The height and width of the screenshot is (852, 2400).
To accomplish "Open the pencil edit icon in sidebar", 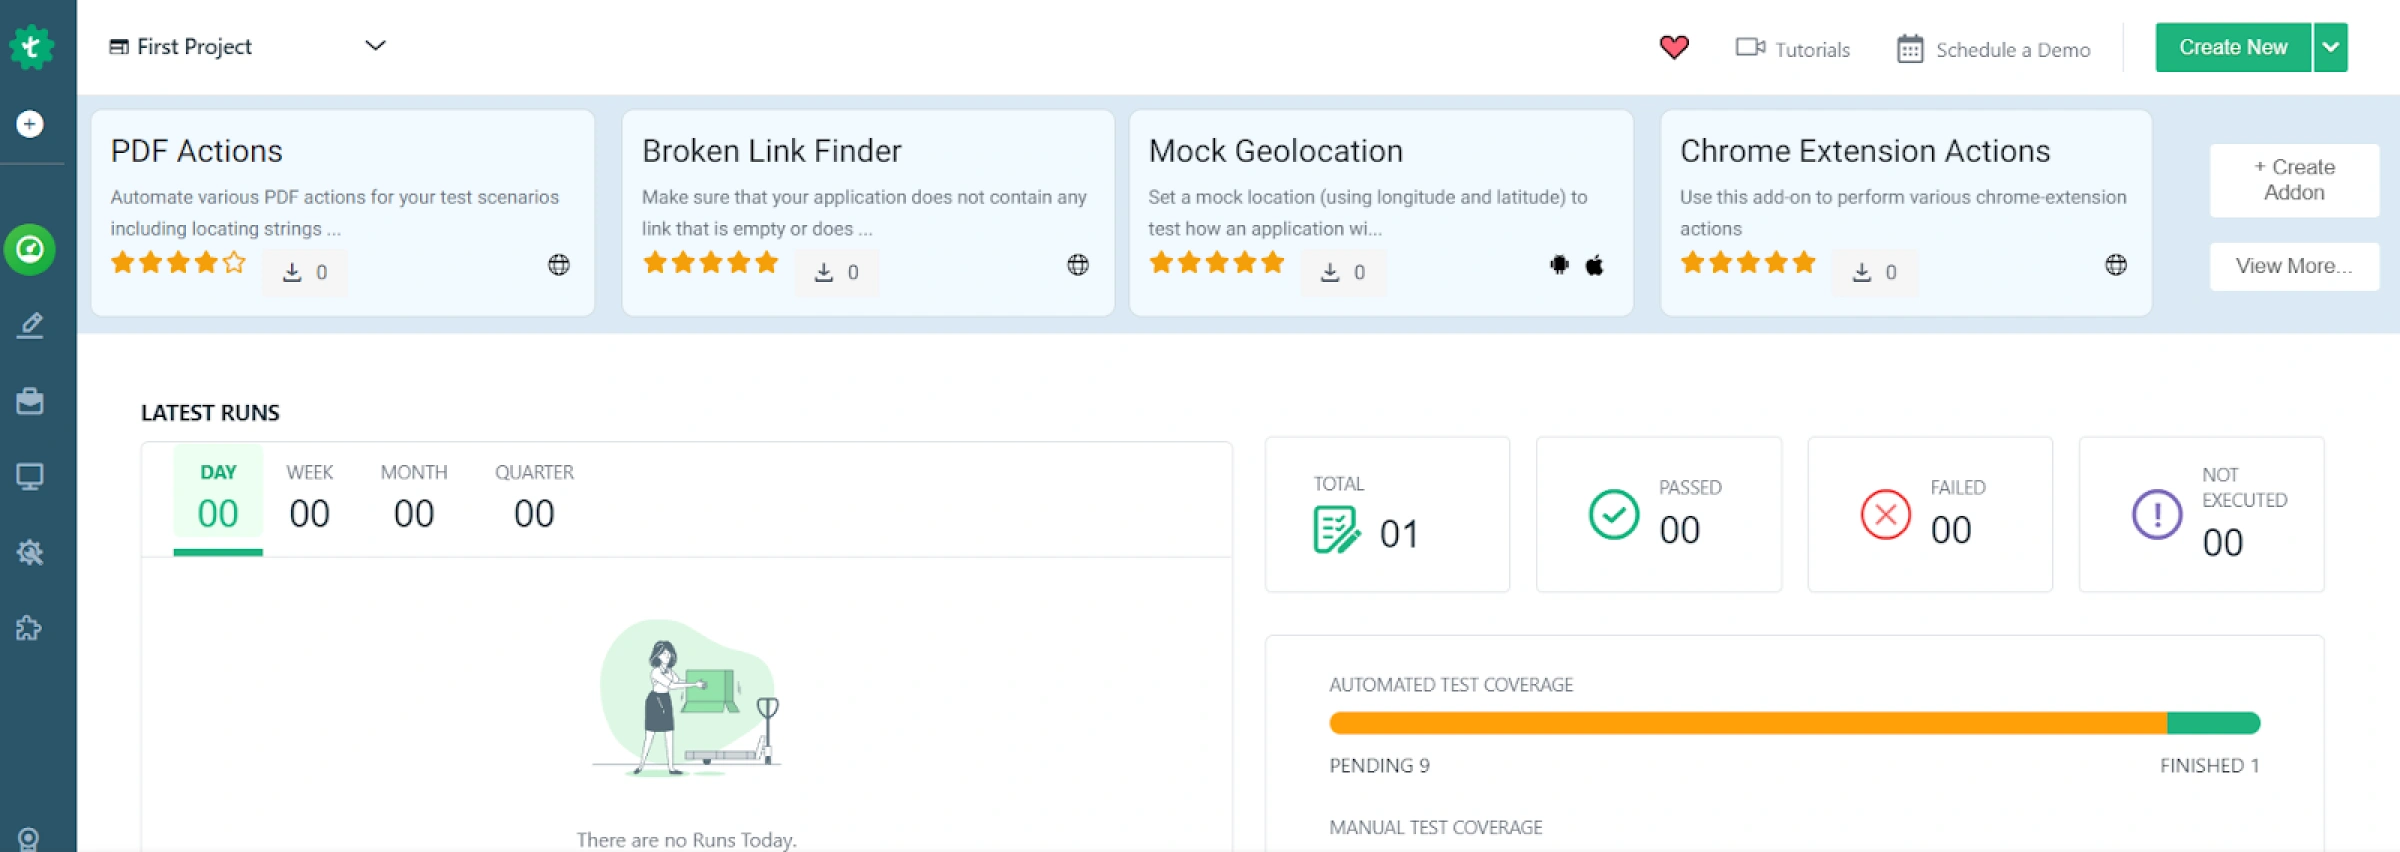I will click(30, 325).
